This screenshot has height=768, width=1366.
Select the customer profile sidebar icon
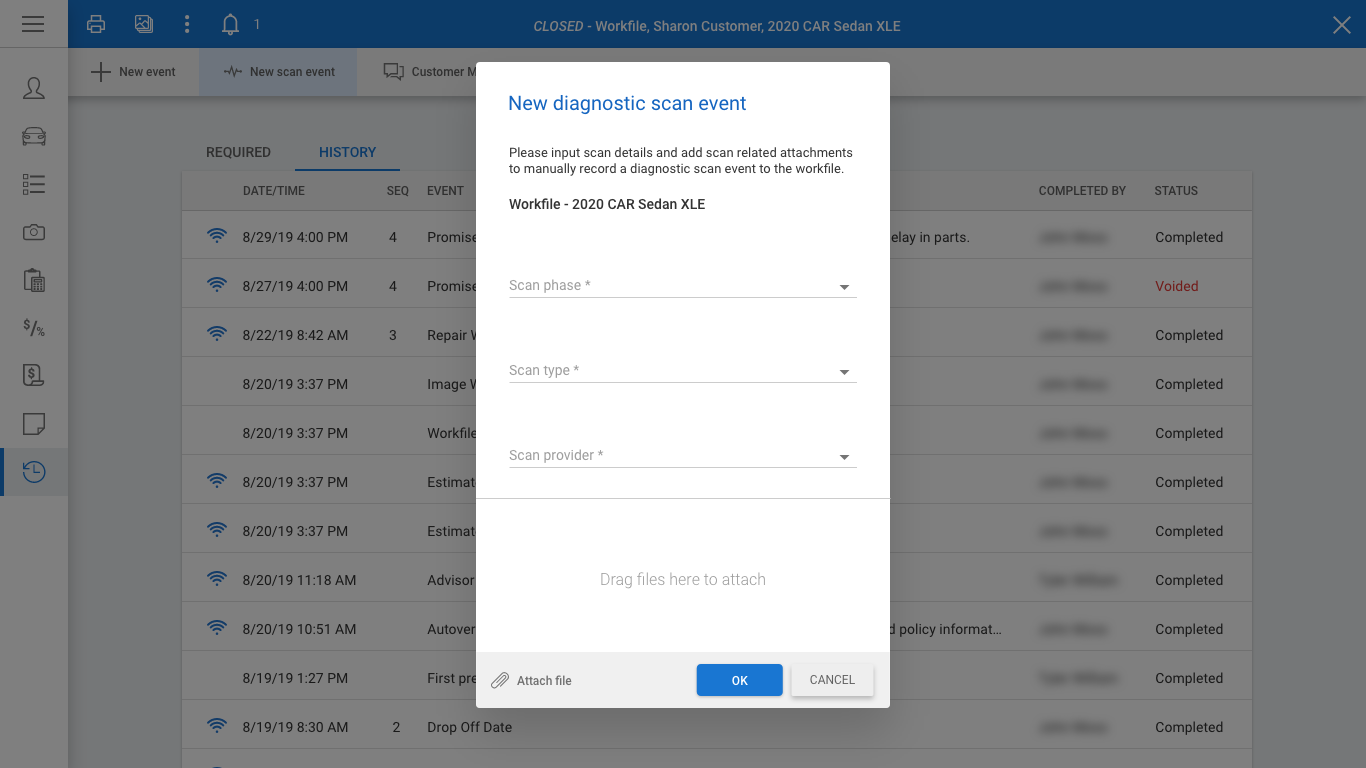(x=34, y=88)
